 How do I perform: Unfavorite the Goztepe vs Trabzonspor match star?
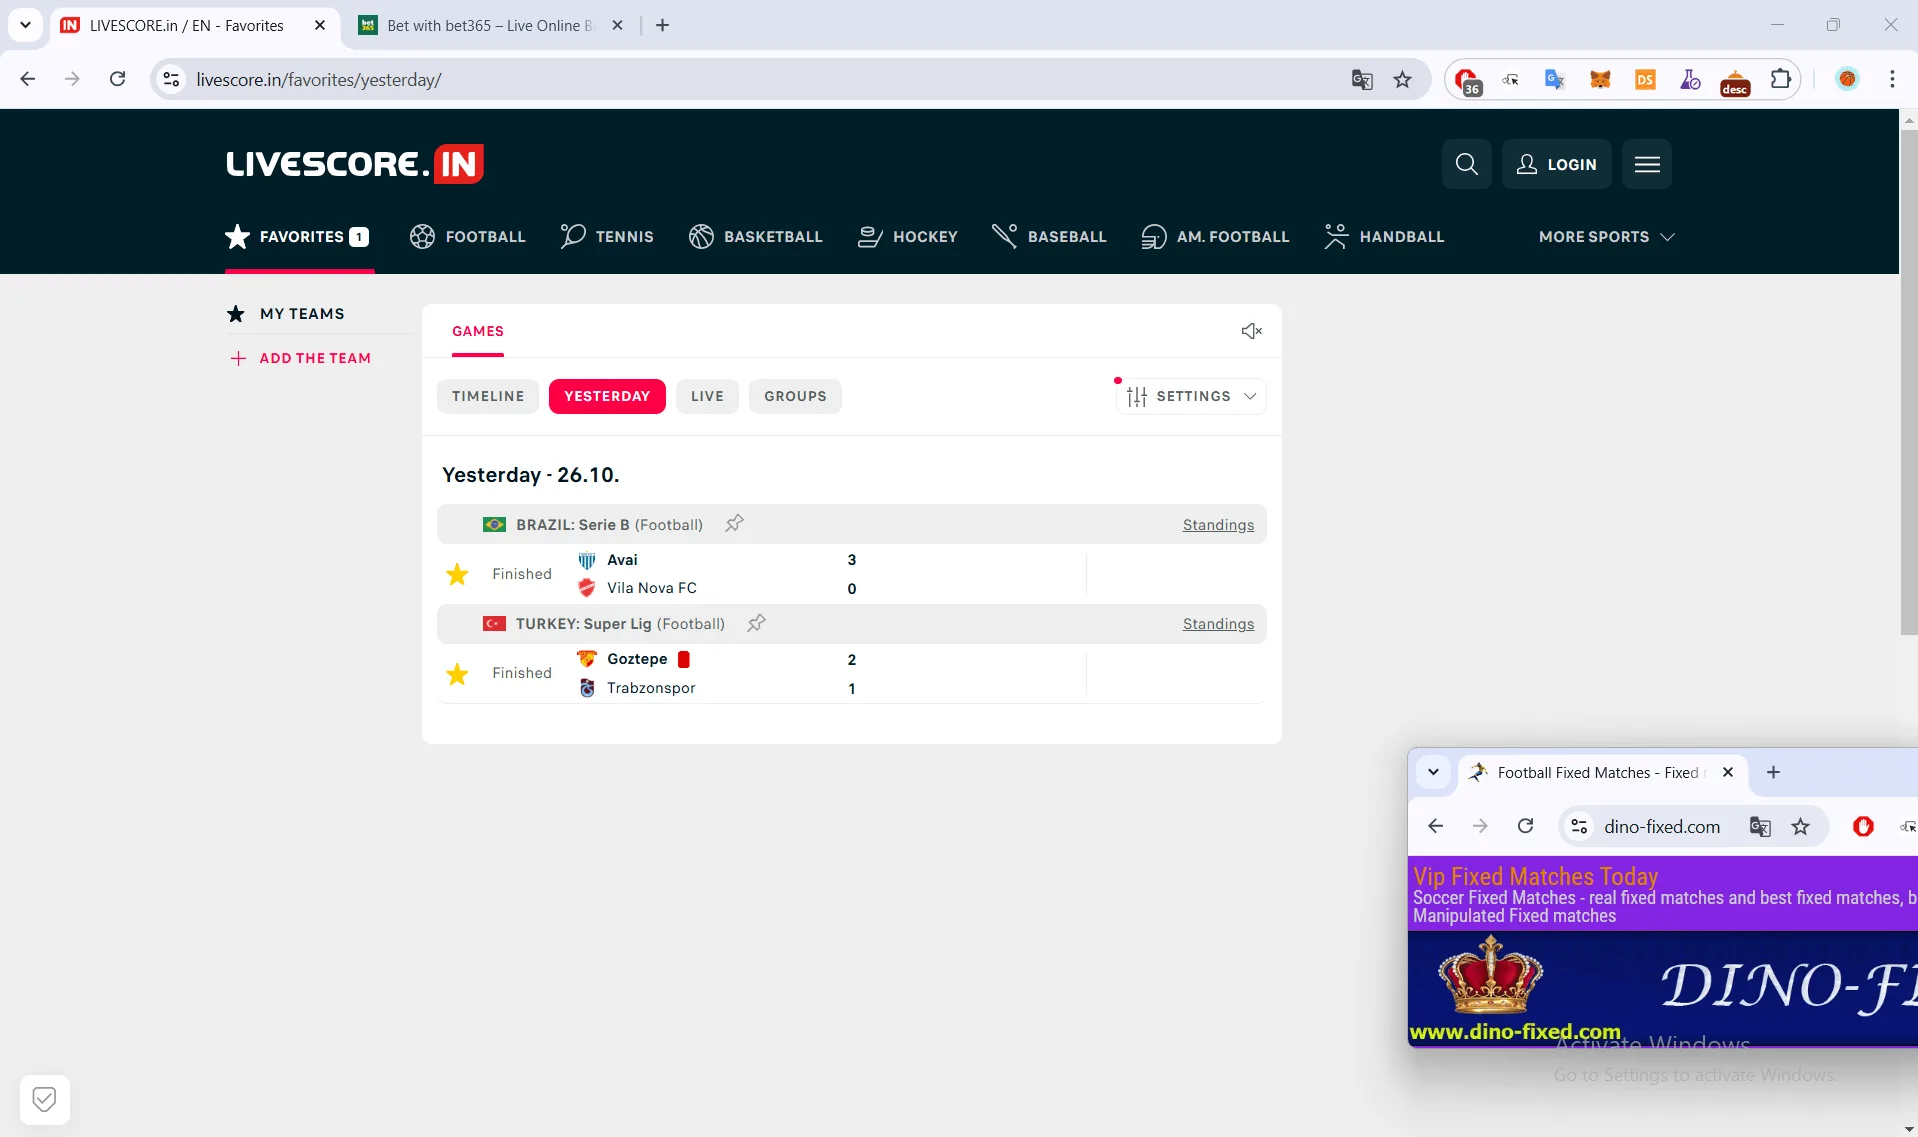(x=457, y=674)
